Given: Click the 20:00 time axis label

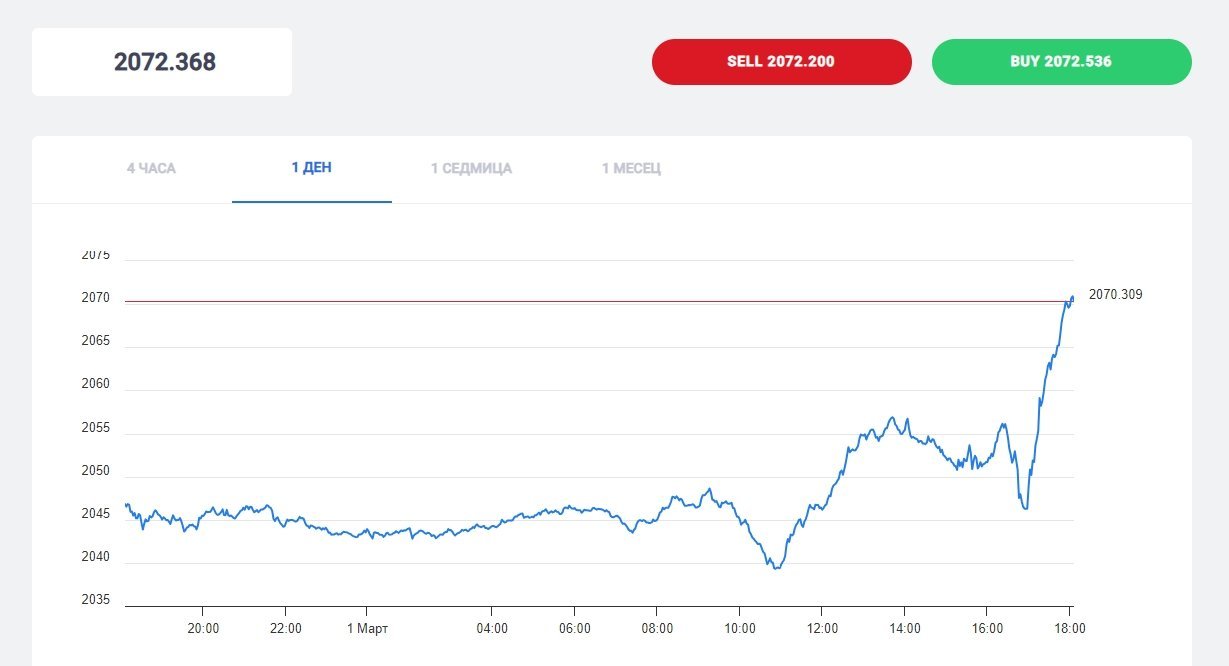Looking at the screenshot, I should click(x=203, y=629).
